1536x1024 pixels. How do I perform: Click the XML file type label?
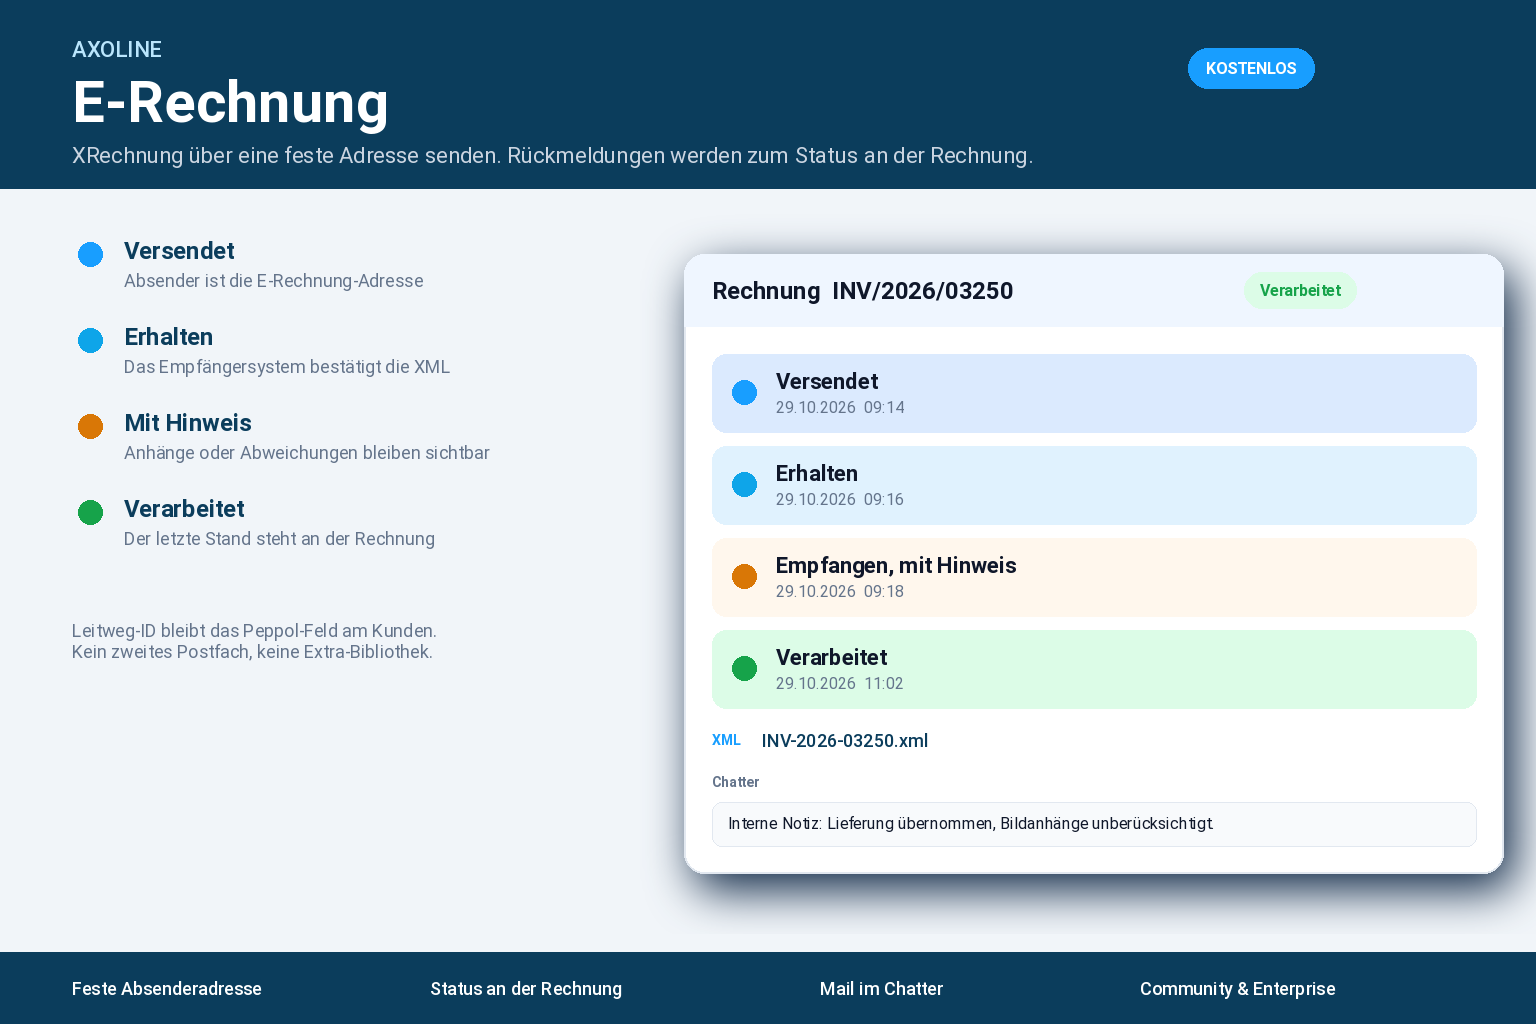pyautogui.click(x=726, y=740)
